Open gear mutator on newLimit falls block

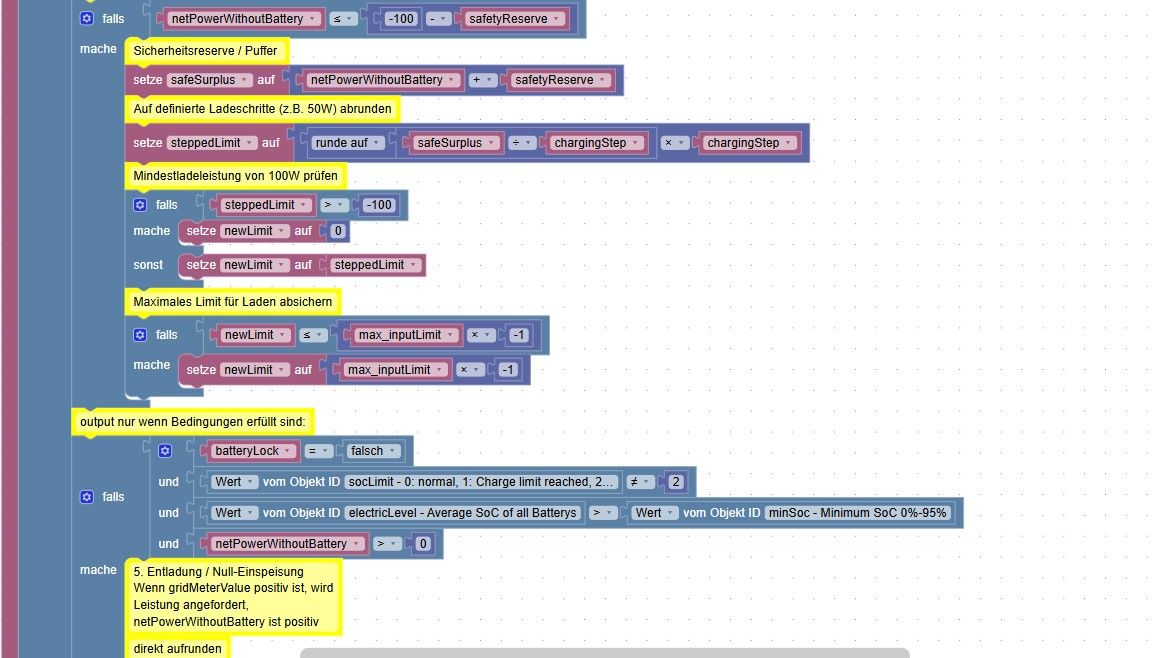pyautogui.click(x=140, y=335)
